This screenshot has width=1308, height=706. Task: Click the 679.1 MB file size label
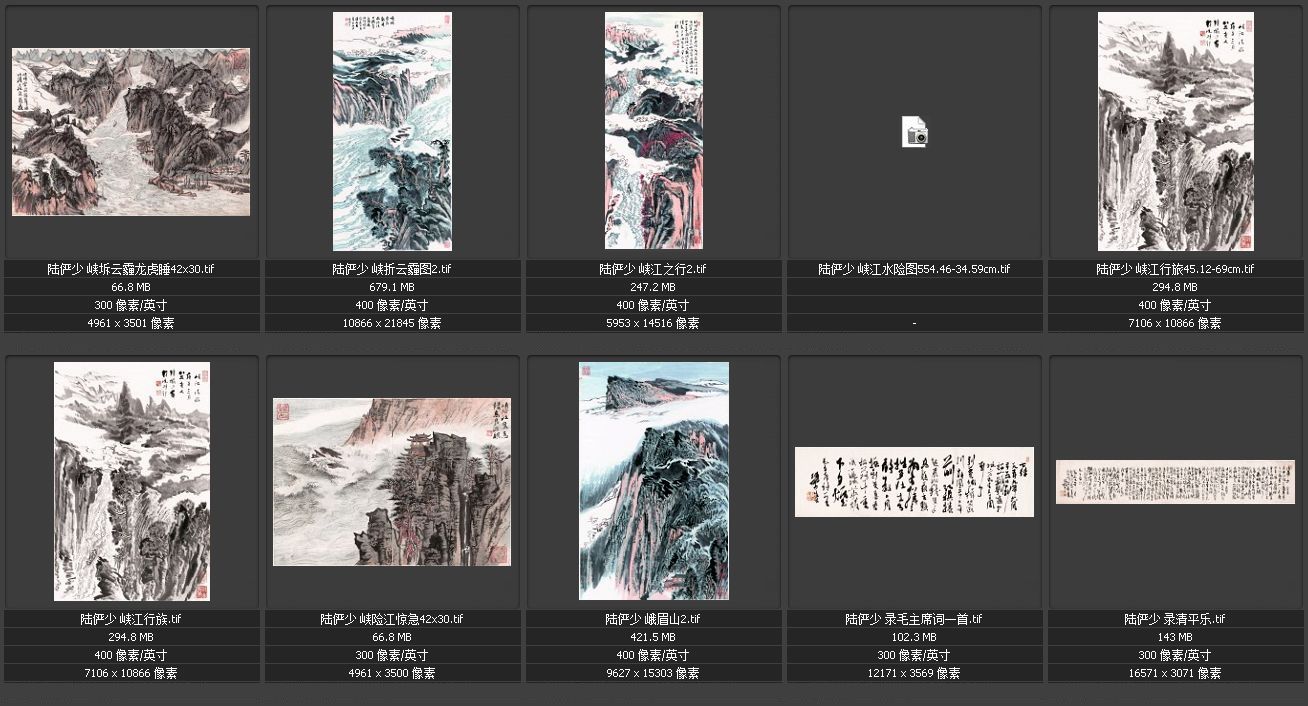tap(392, 287)
